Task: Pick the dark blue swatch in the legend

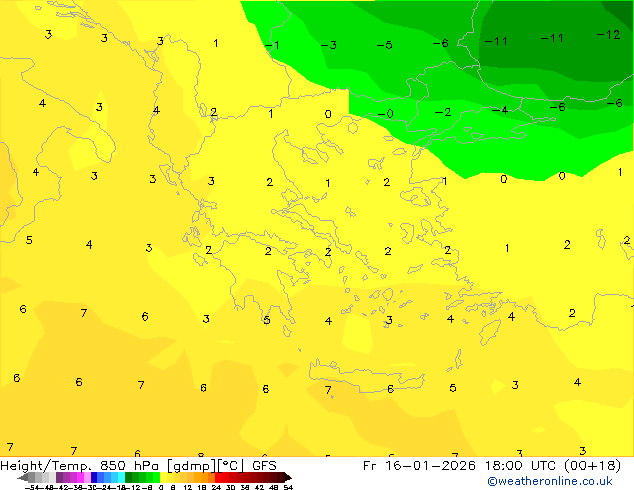Action: [x=94, y=477]
